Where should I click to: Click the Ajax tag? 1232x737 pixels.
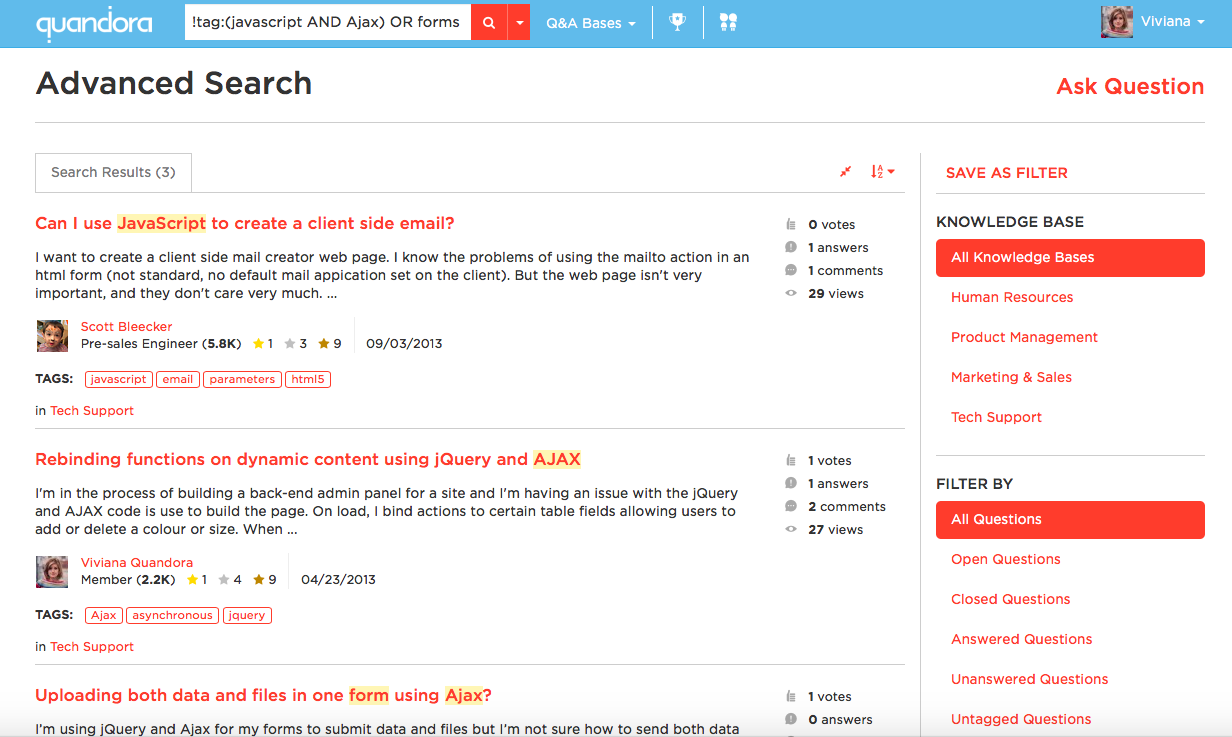point(104,615)
